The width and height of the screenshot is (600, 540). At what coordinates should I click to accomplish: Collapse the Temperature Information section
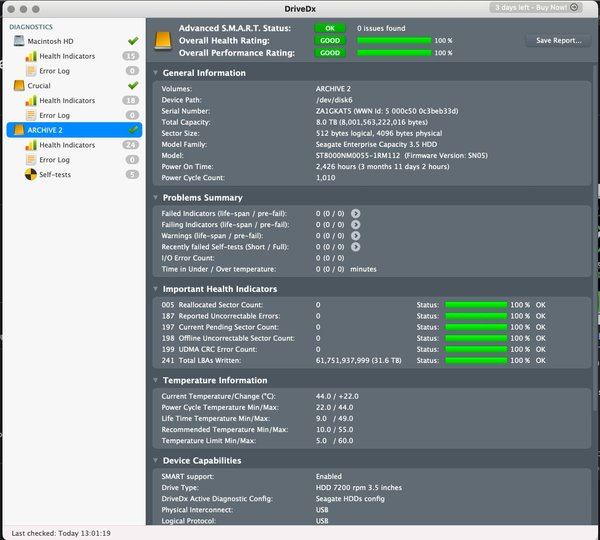click(x=156, y=381)
